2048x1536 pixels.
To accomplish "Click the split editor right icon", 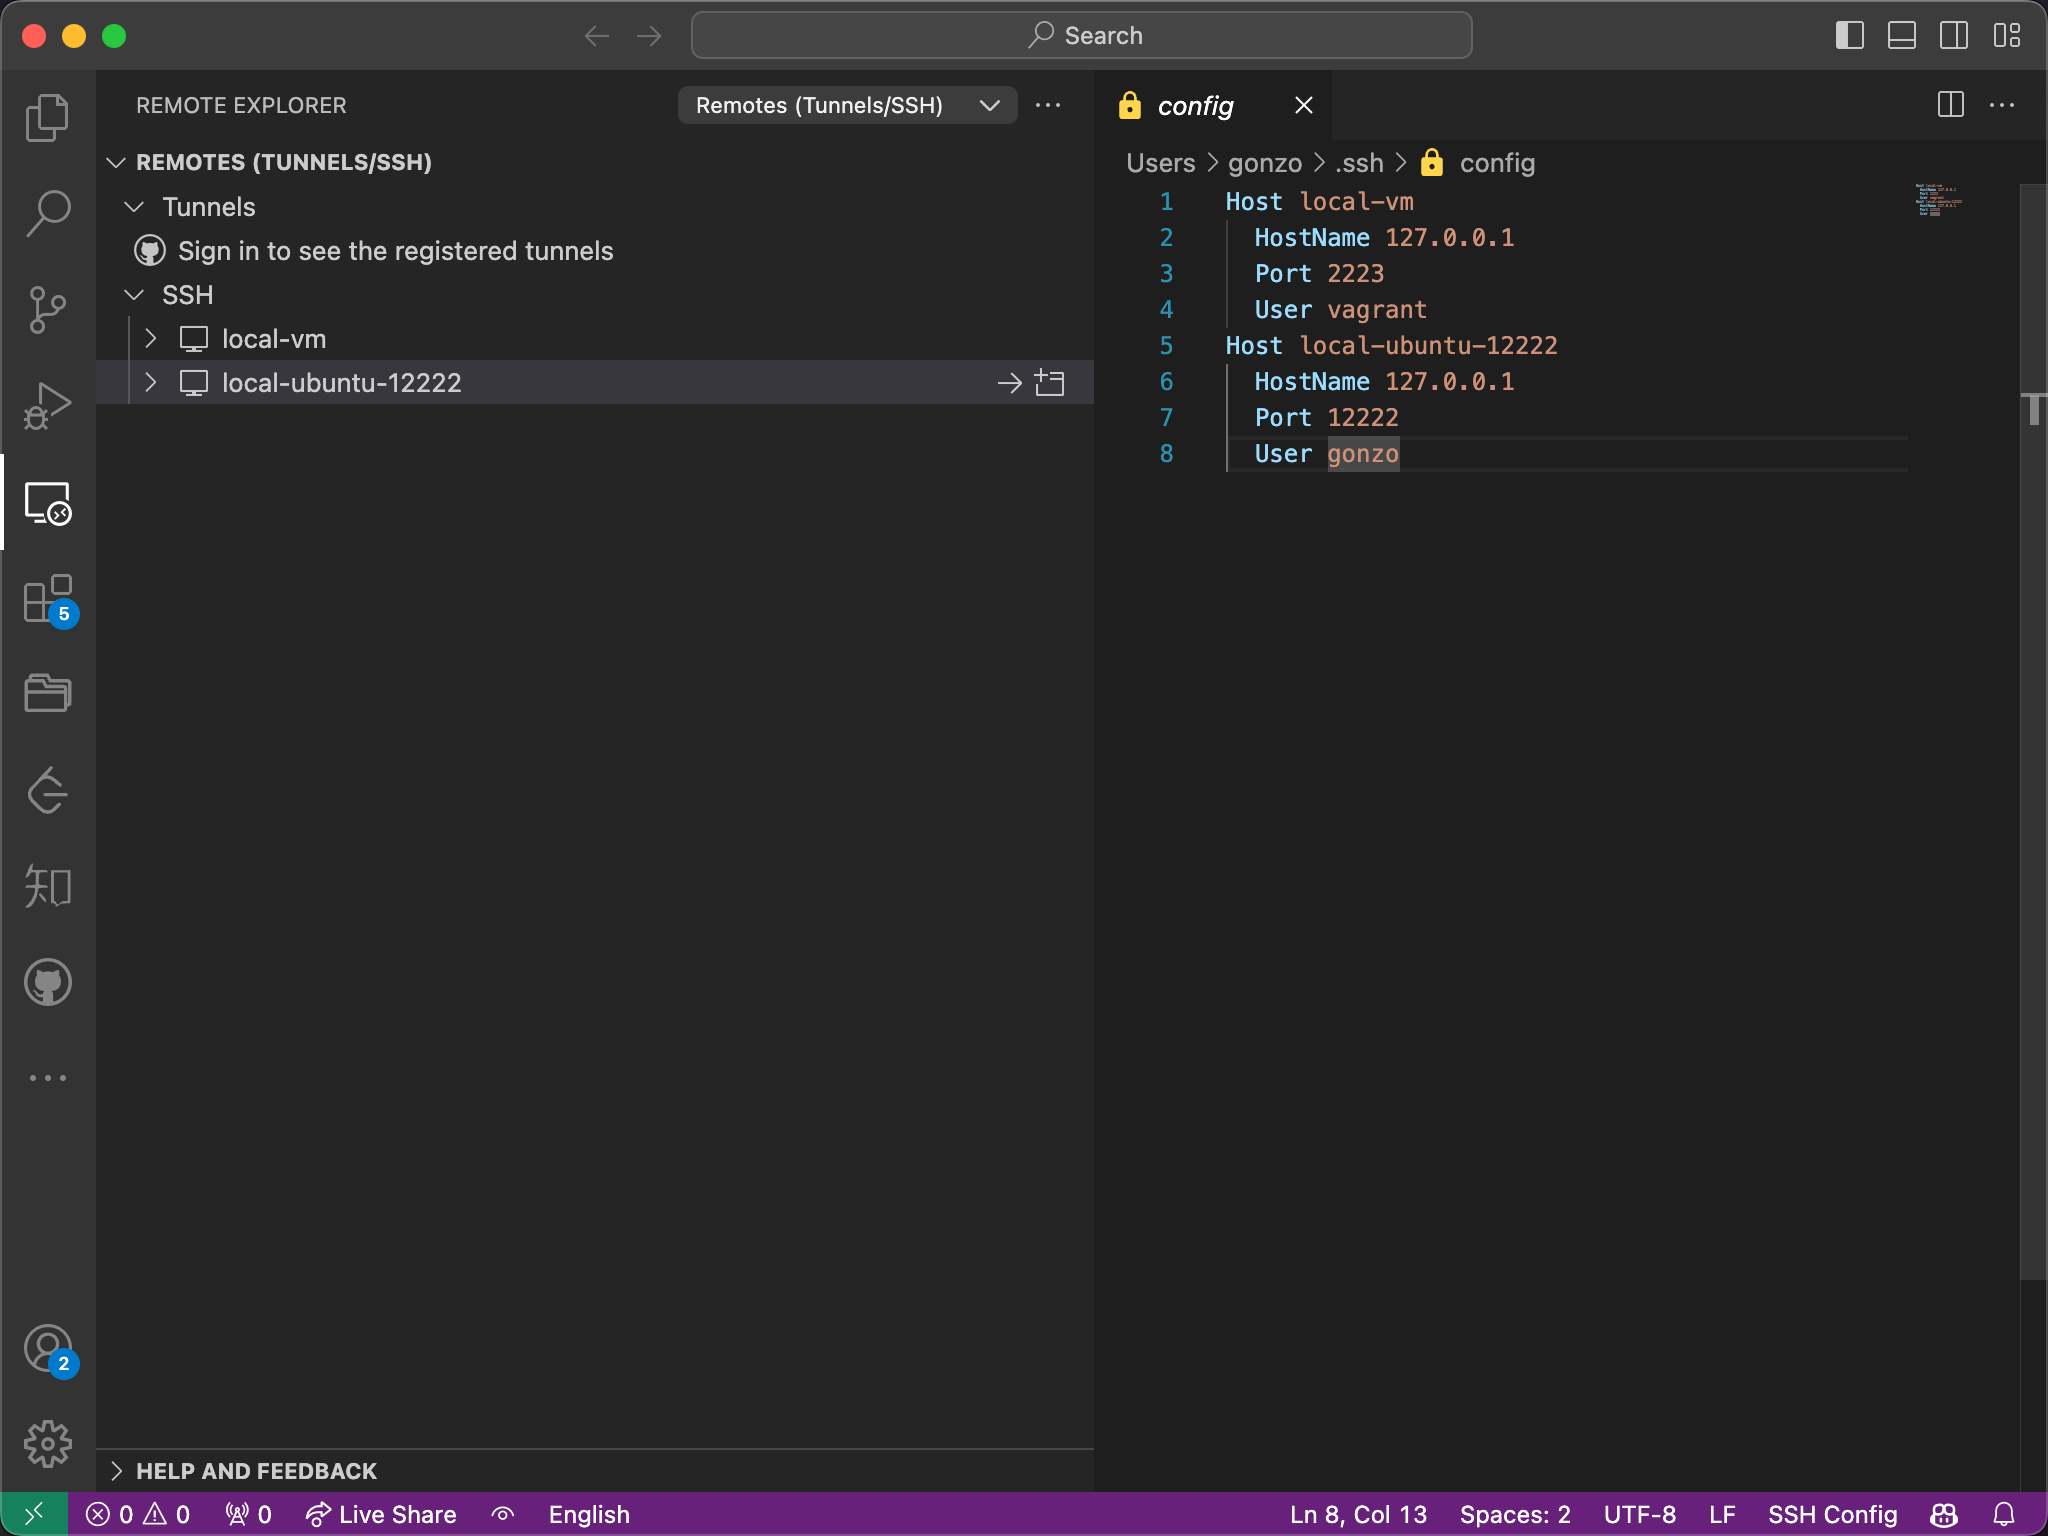I will click(1950, 105).
